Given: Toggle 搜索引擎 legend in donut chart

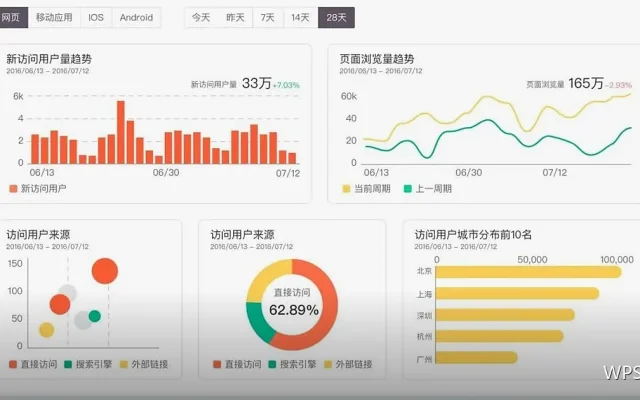Looking at the screenshot, I should (x=292, y=364).
